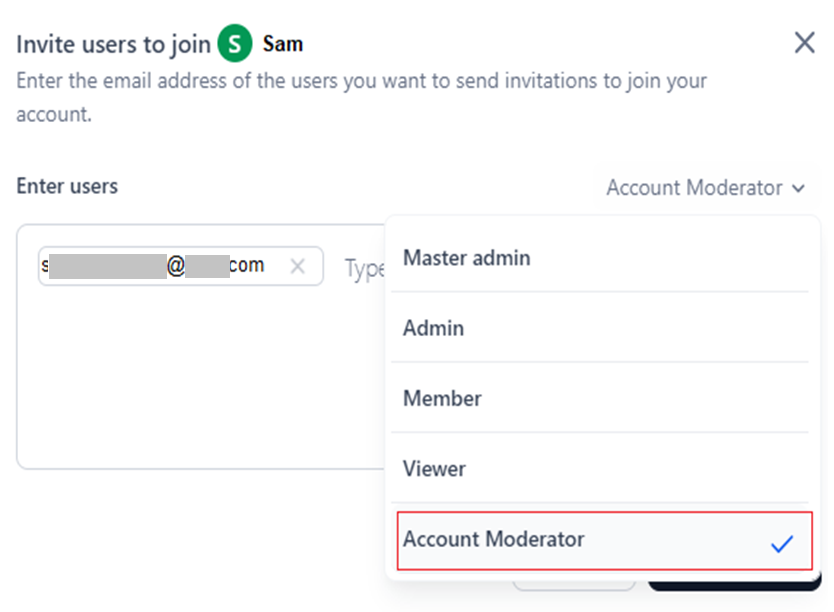This screenshot has height=612, width=834.
Task: Pick the Member role from the list
Action: coord(442,398)
